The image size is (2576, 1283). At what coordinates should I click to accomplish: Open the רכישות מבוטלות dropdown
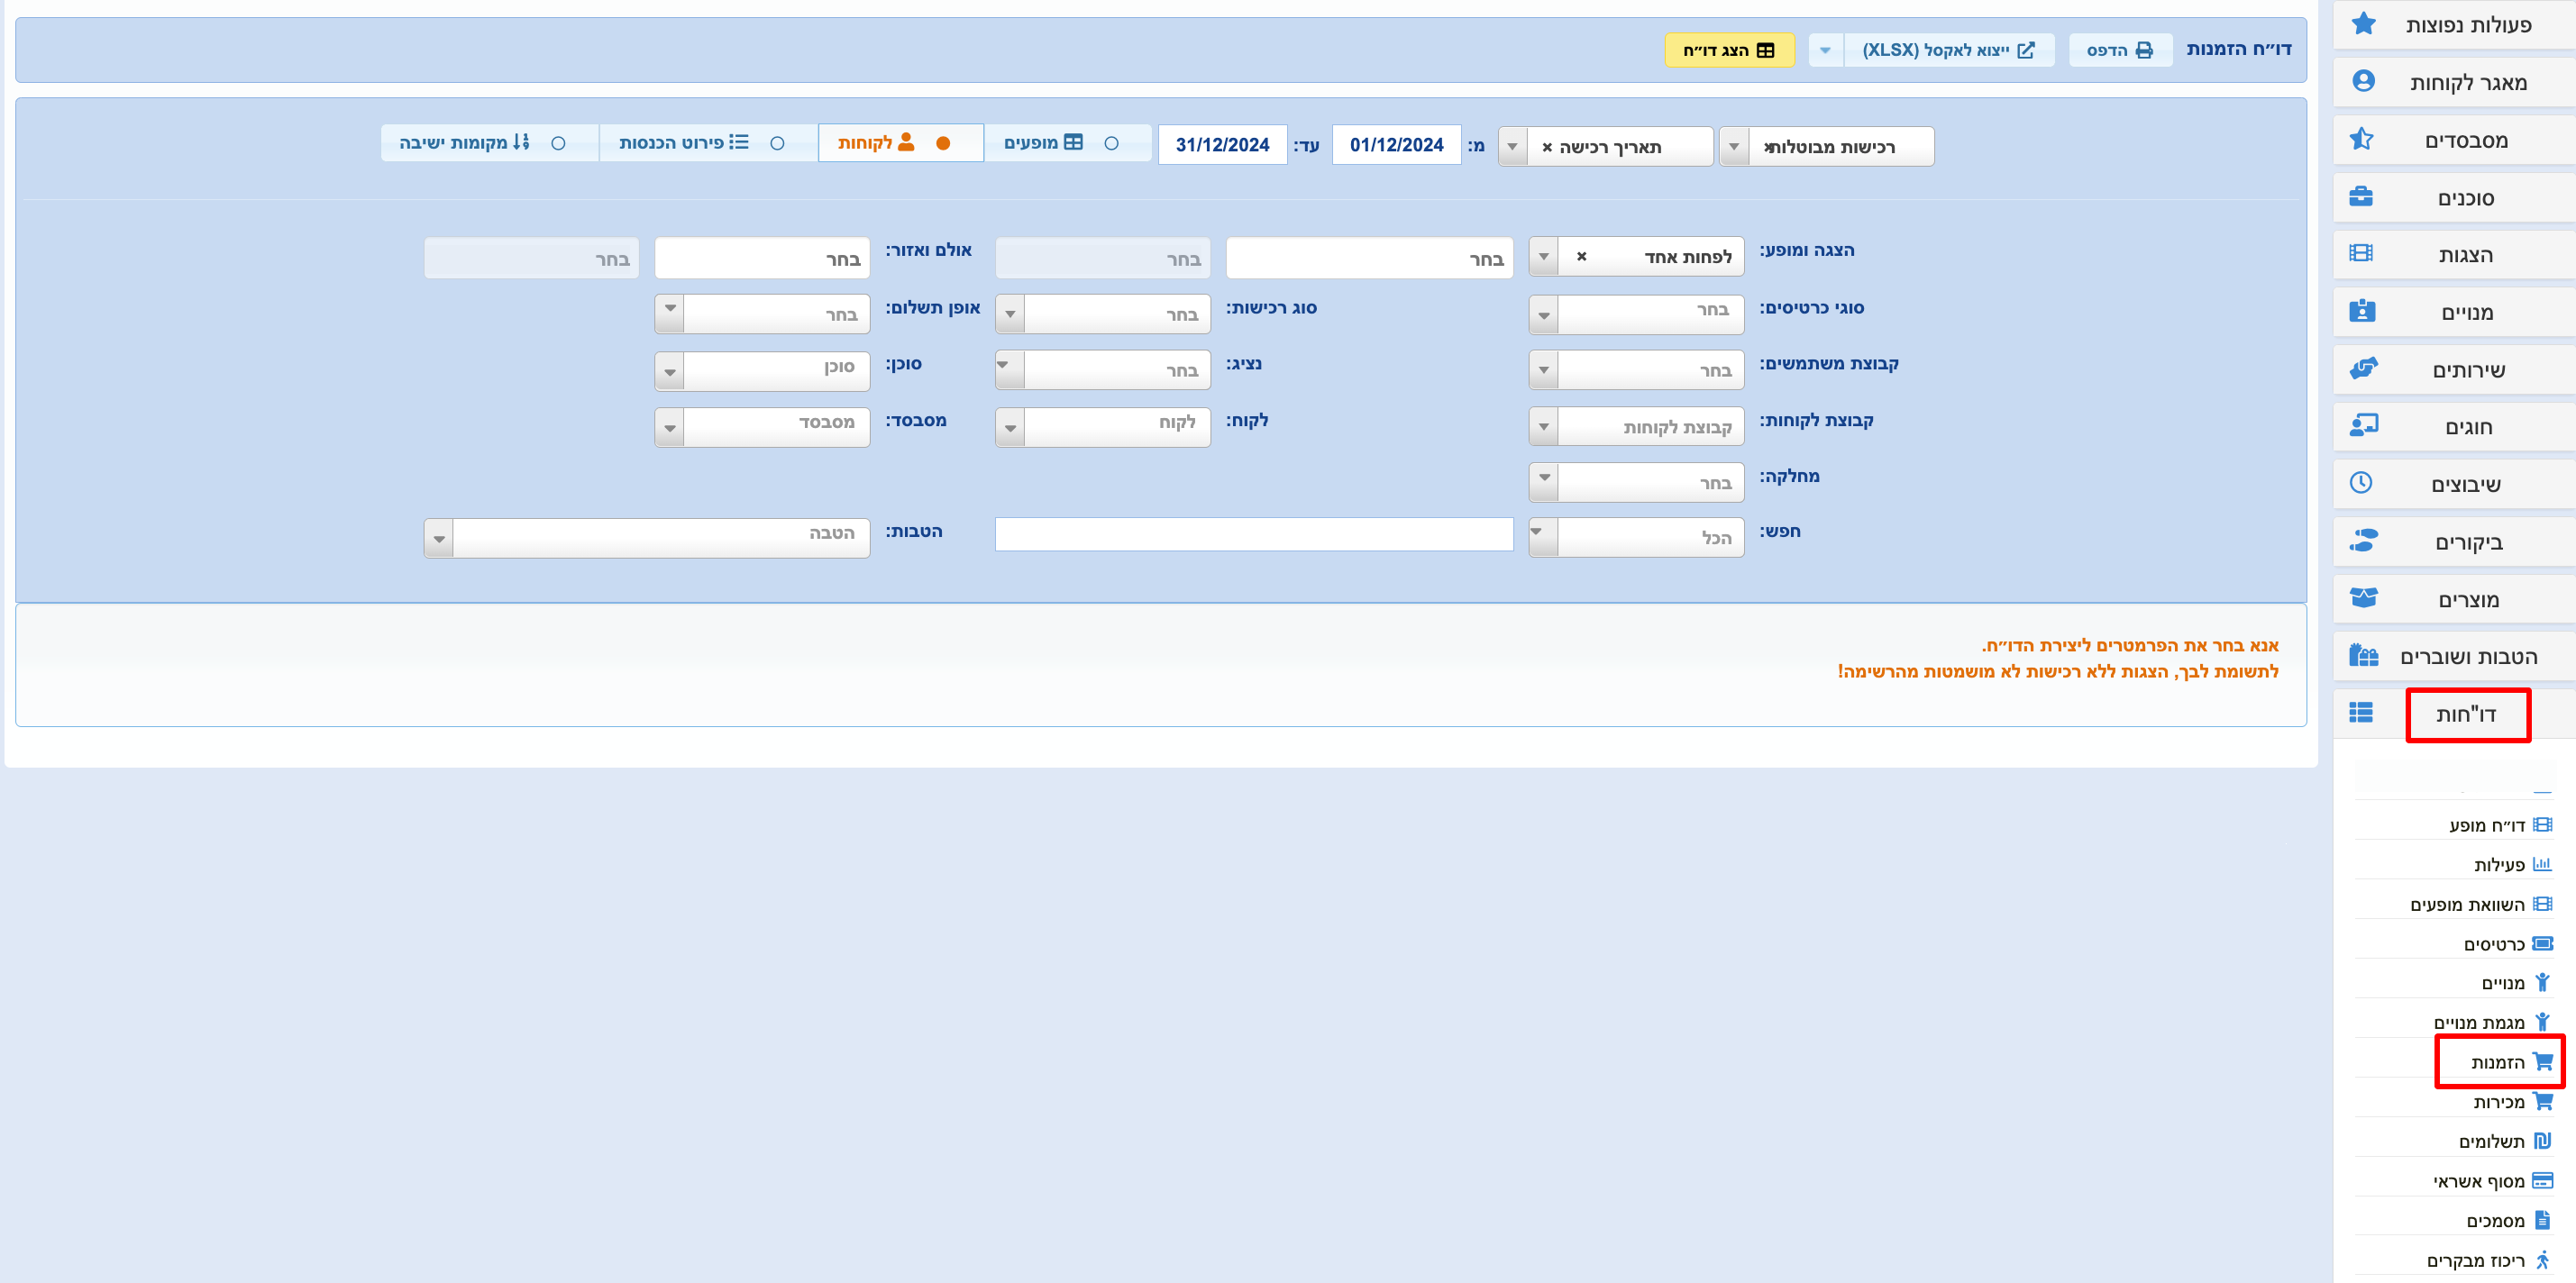coord(1733,147)
